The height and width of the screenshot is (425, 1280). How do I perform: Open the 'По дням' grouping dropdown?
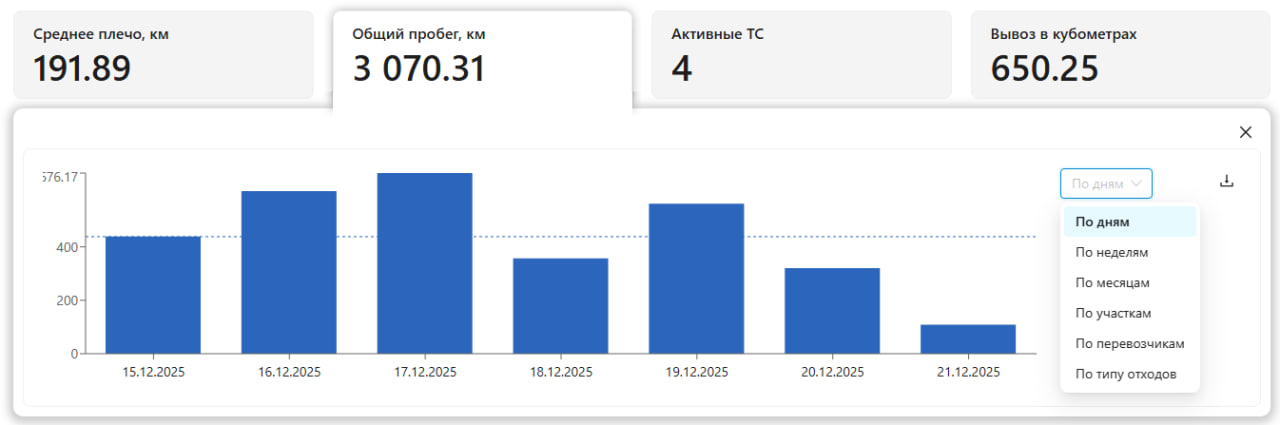pos(1106,184)
